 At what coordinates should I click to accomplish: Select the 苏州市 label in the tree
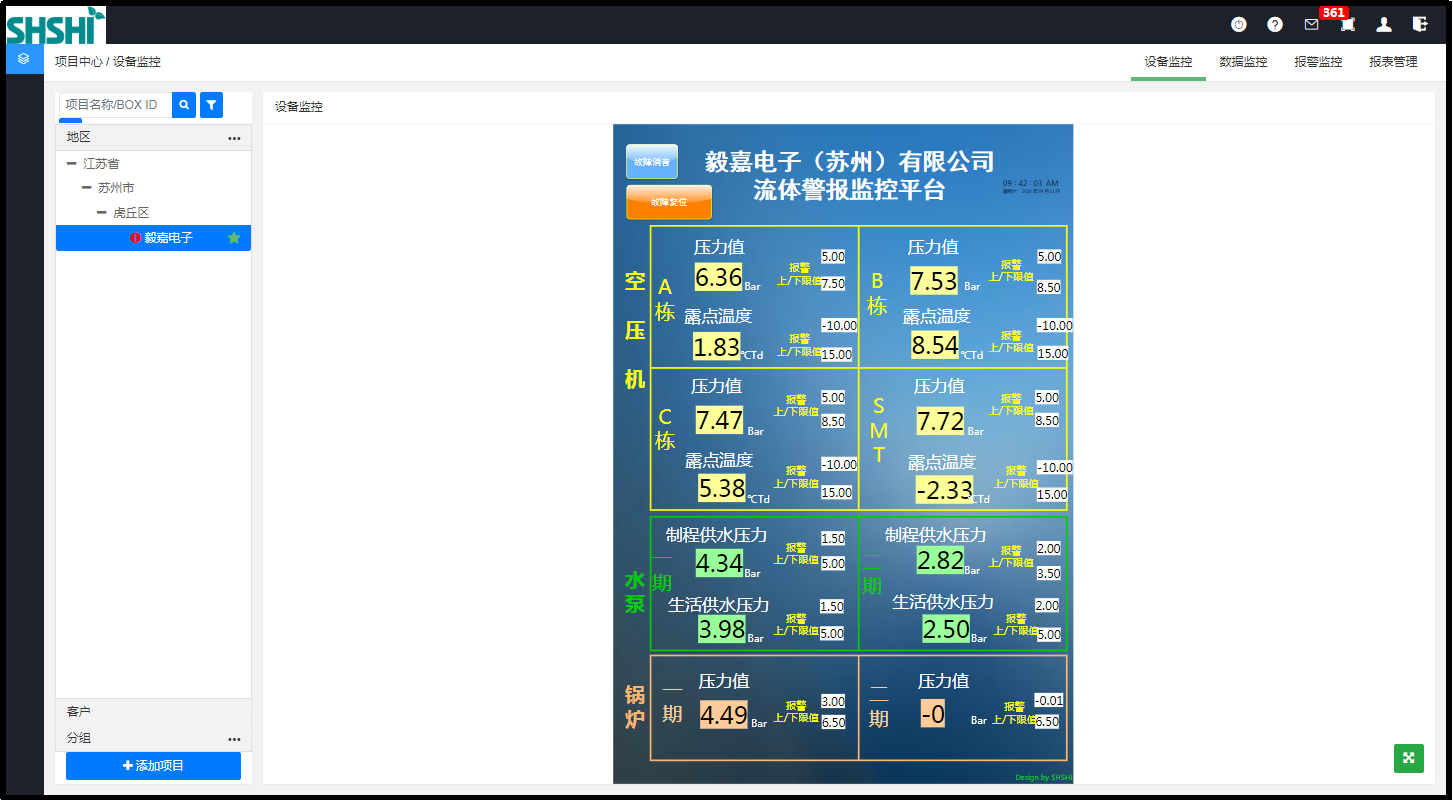coord(116,188)
